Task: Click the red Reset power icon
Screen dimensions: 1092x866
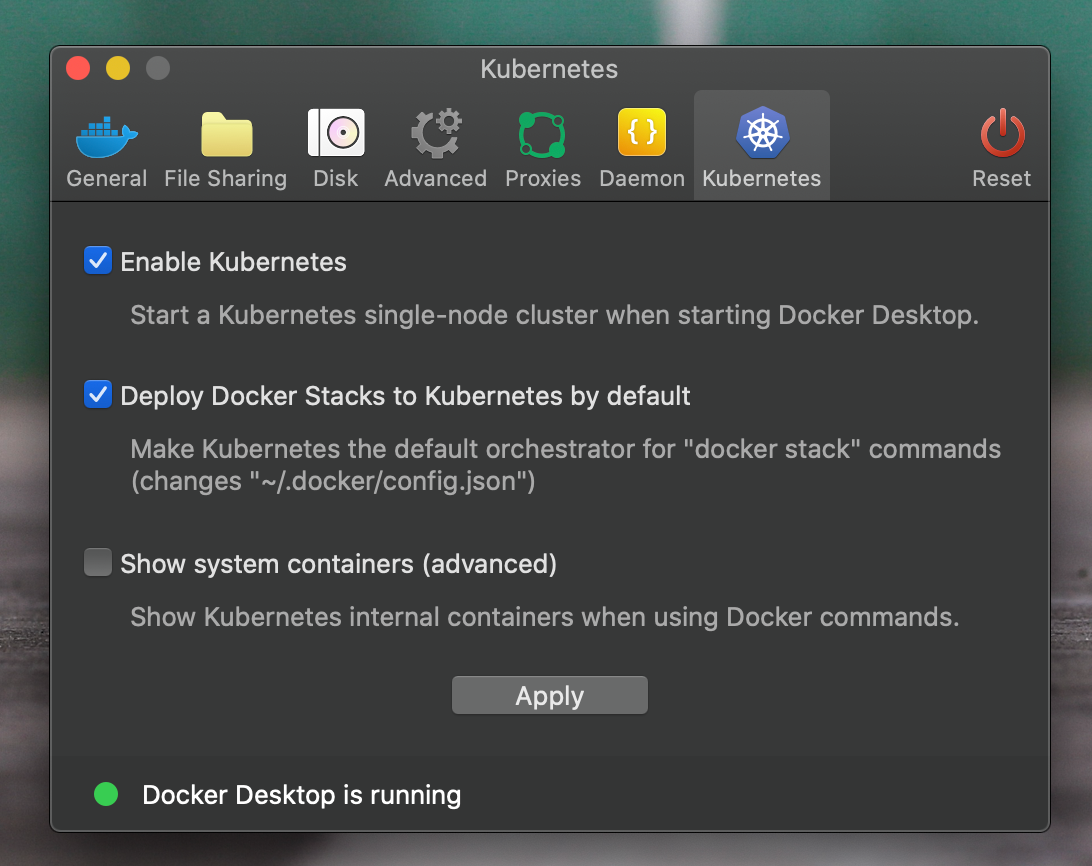Action: pos(1002,132)
